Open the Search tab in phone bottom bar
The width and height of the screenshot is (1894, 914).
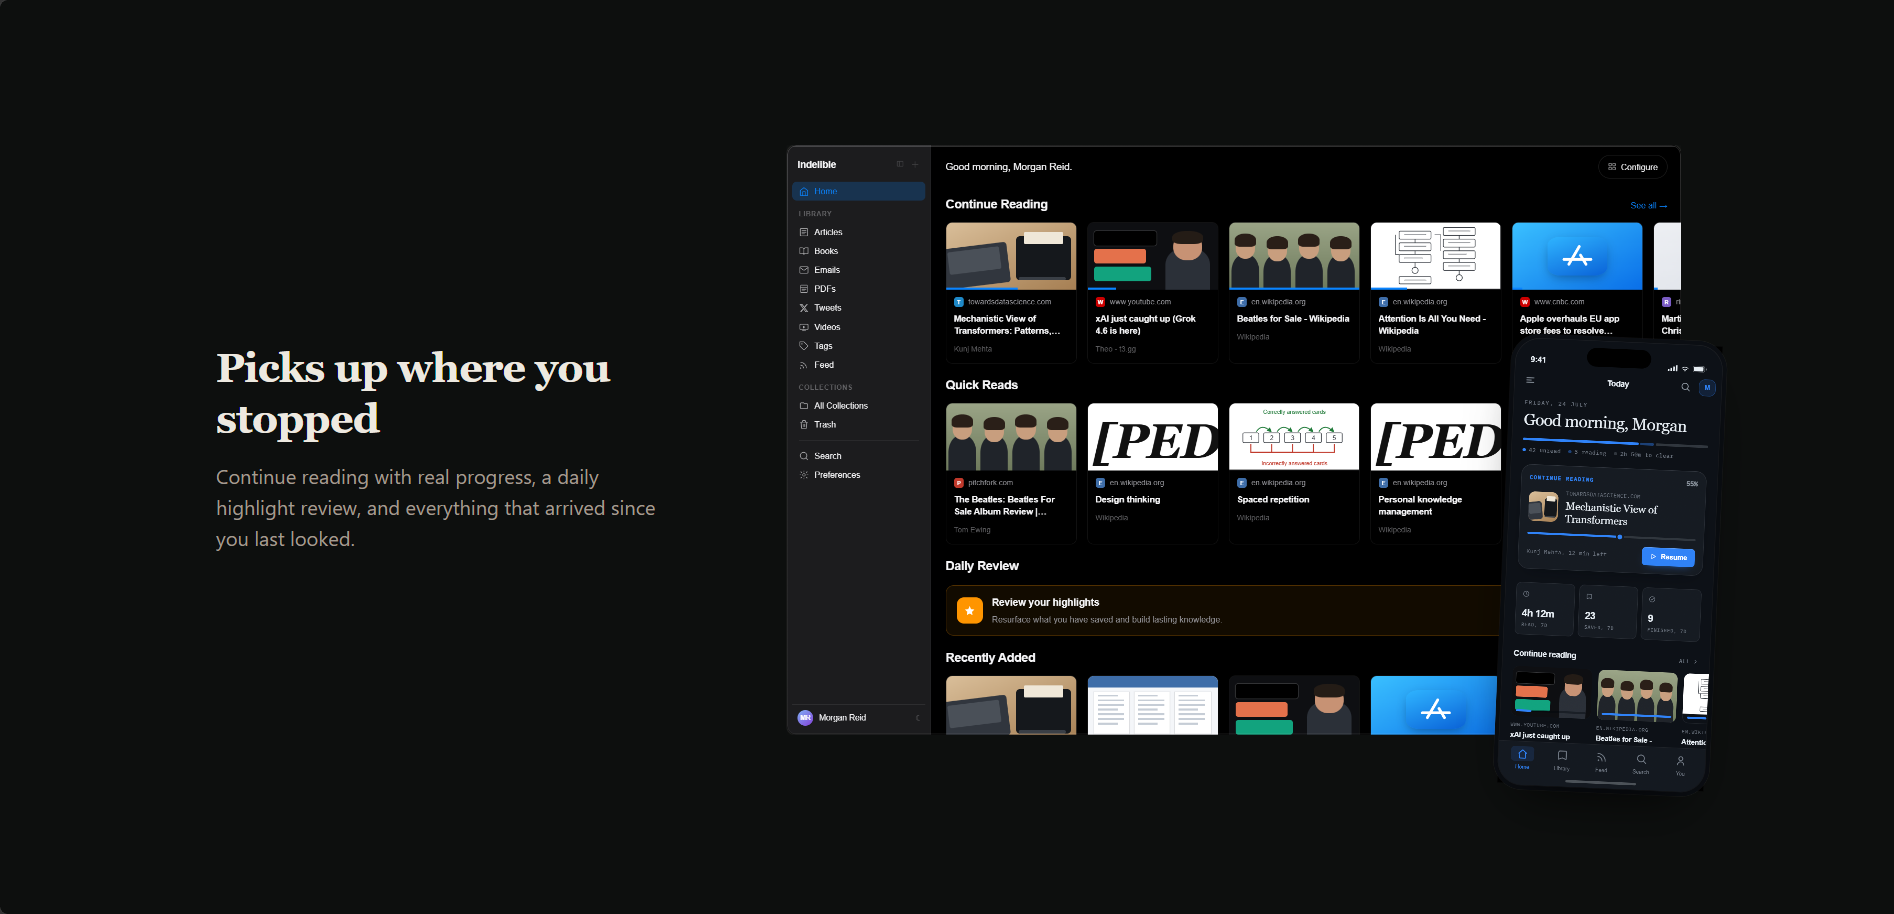point(1641,765)
